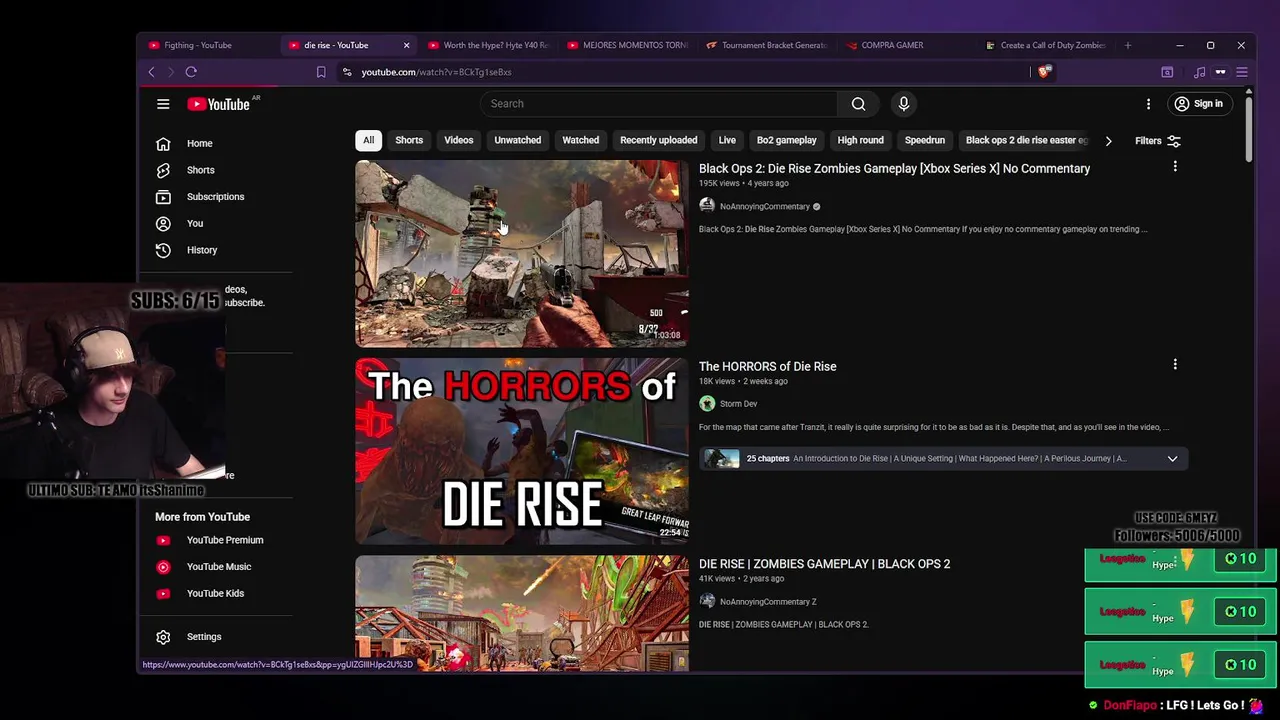Open options menu for Black Ops 2 video

pos(1175,167)
